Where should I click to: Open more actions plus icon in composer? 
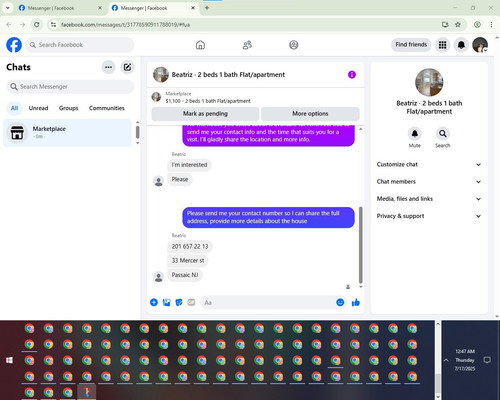(154, 302)
